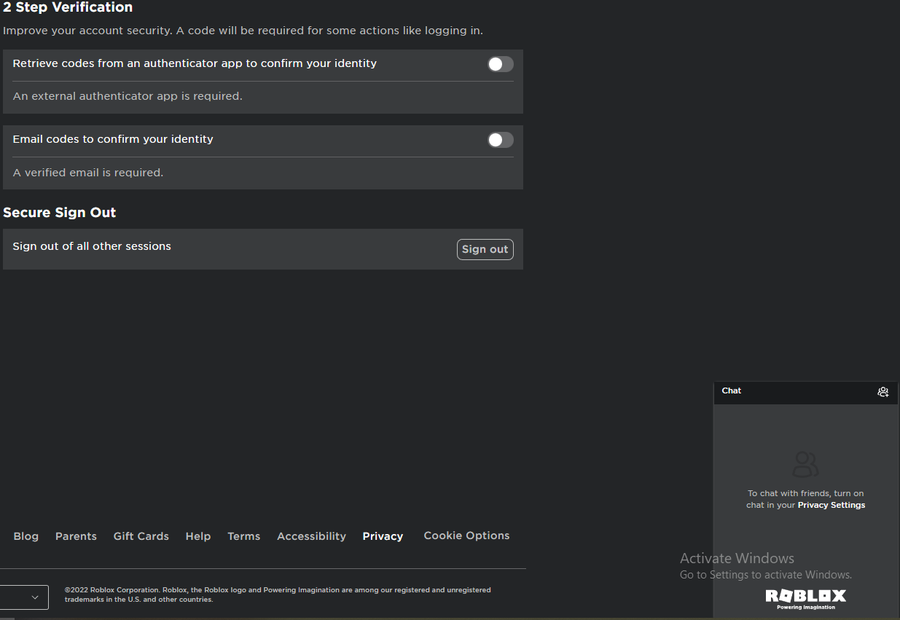Open the Privacy footer link
The width and height of the screenshot is (900, 620).
tap(383, 536)
